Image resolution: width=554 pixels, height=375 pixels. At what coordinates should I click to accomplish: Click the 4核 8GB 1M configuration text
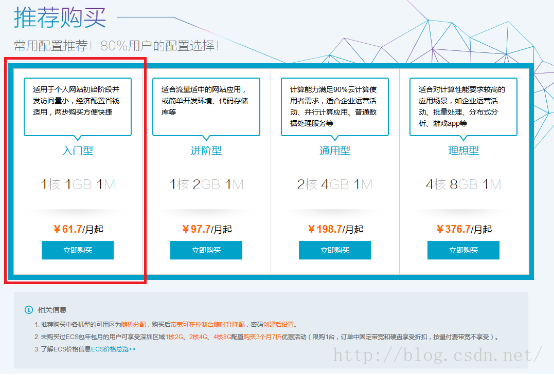tap(463, 184)
